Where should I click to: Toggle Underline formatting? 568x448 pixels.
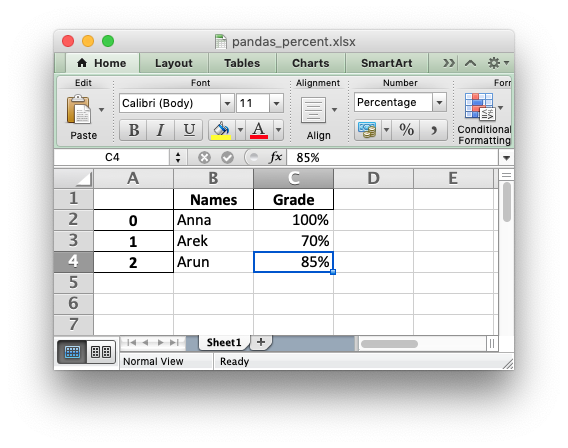(188, 130)
